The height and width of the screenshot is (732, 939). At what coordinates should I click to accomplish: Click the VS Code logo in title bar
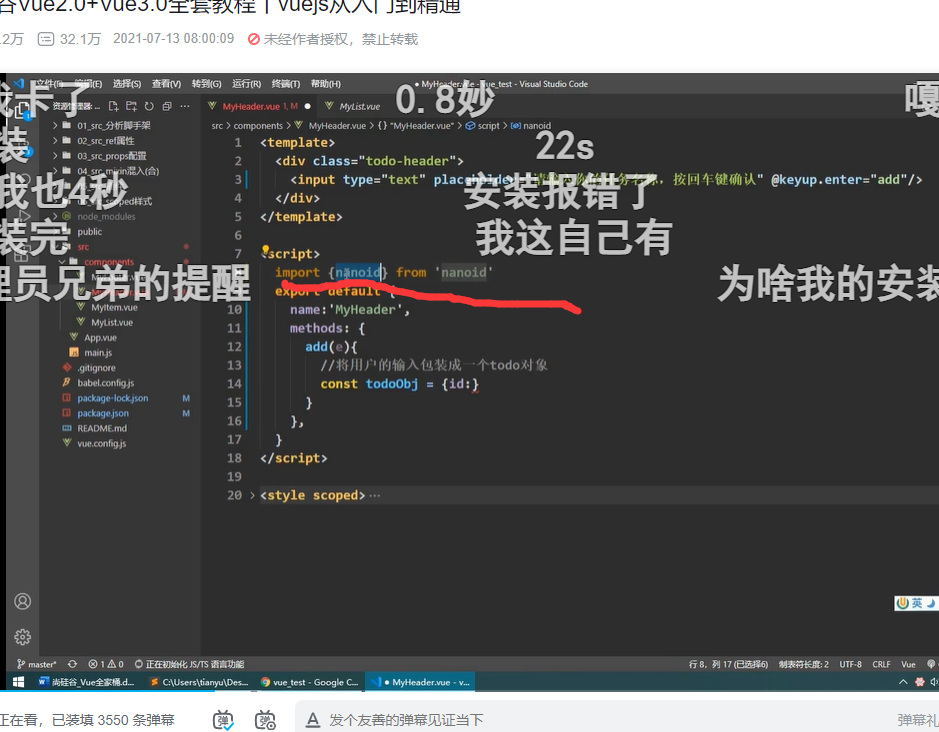[x=19, y=83]
